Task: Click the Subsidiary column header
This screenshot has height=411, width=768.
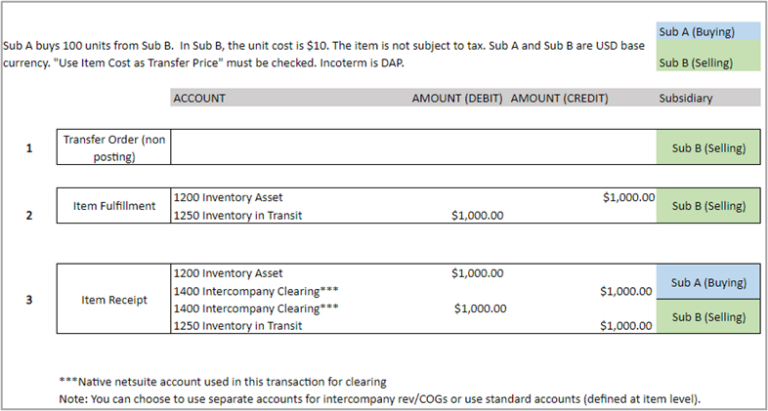Action: click(686, 98)
